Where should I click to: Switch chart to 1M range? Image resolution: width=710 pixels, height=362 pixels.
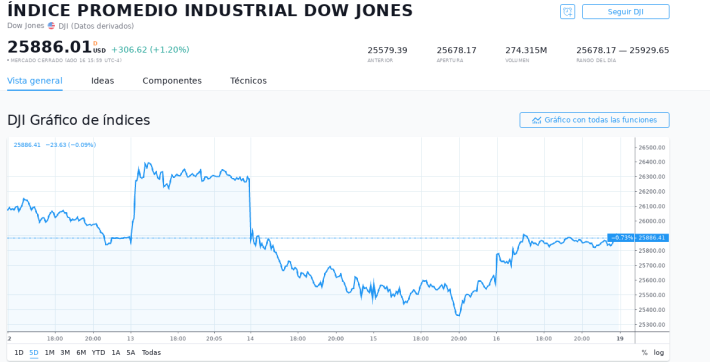pos(49,352)
